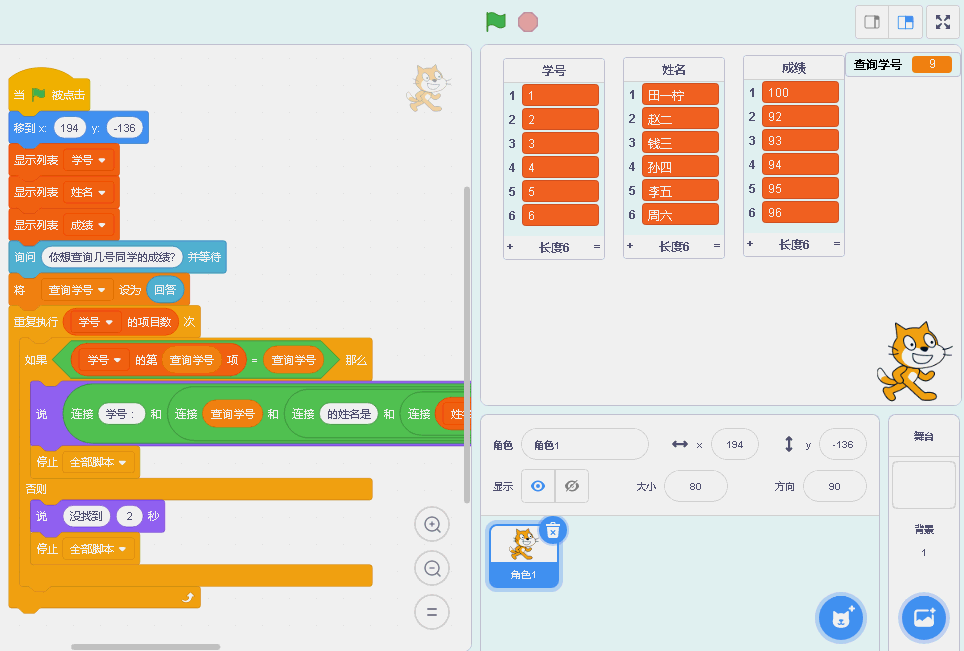964x651 pixels.
Task: Click the resize handle of 姓名 list
Action: pyautogui.click(x=716, y=246)
